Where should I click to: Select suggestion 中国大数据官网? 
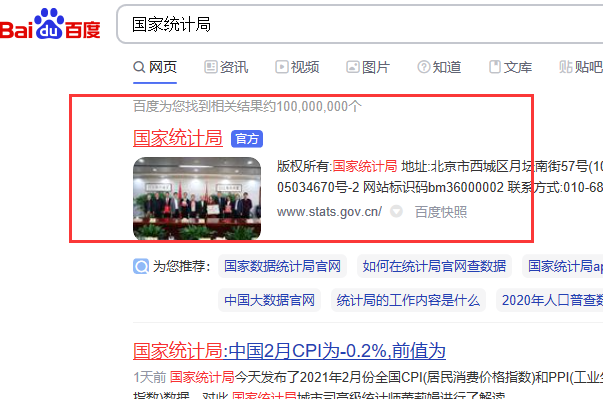(x=269, y=300)
